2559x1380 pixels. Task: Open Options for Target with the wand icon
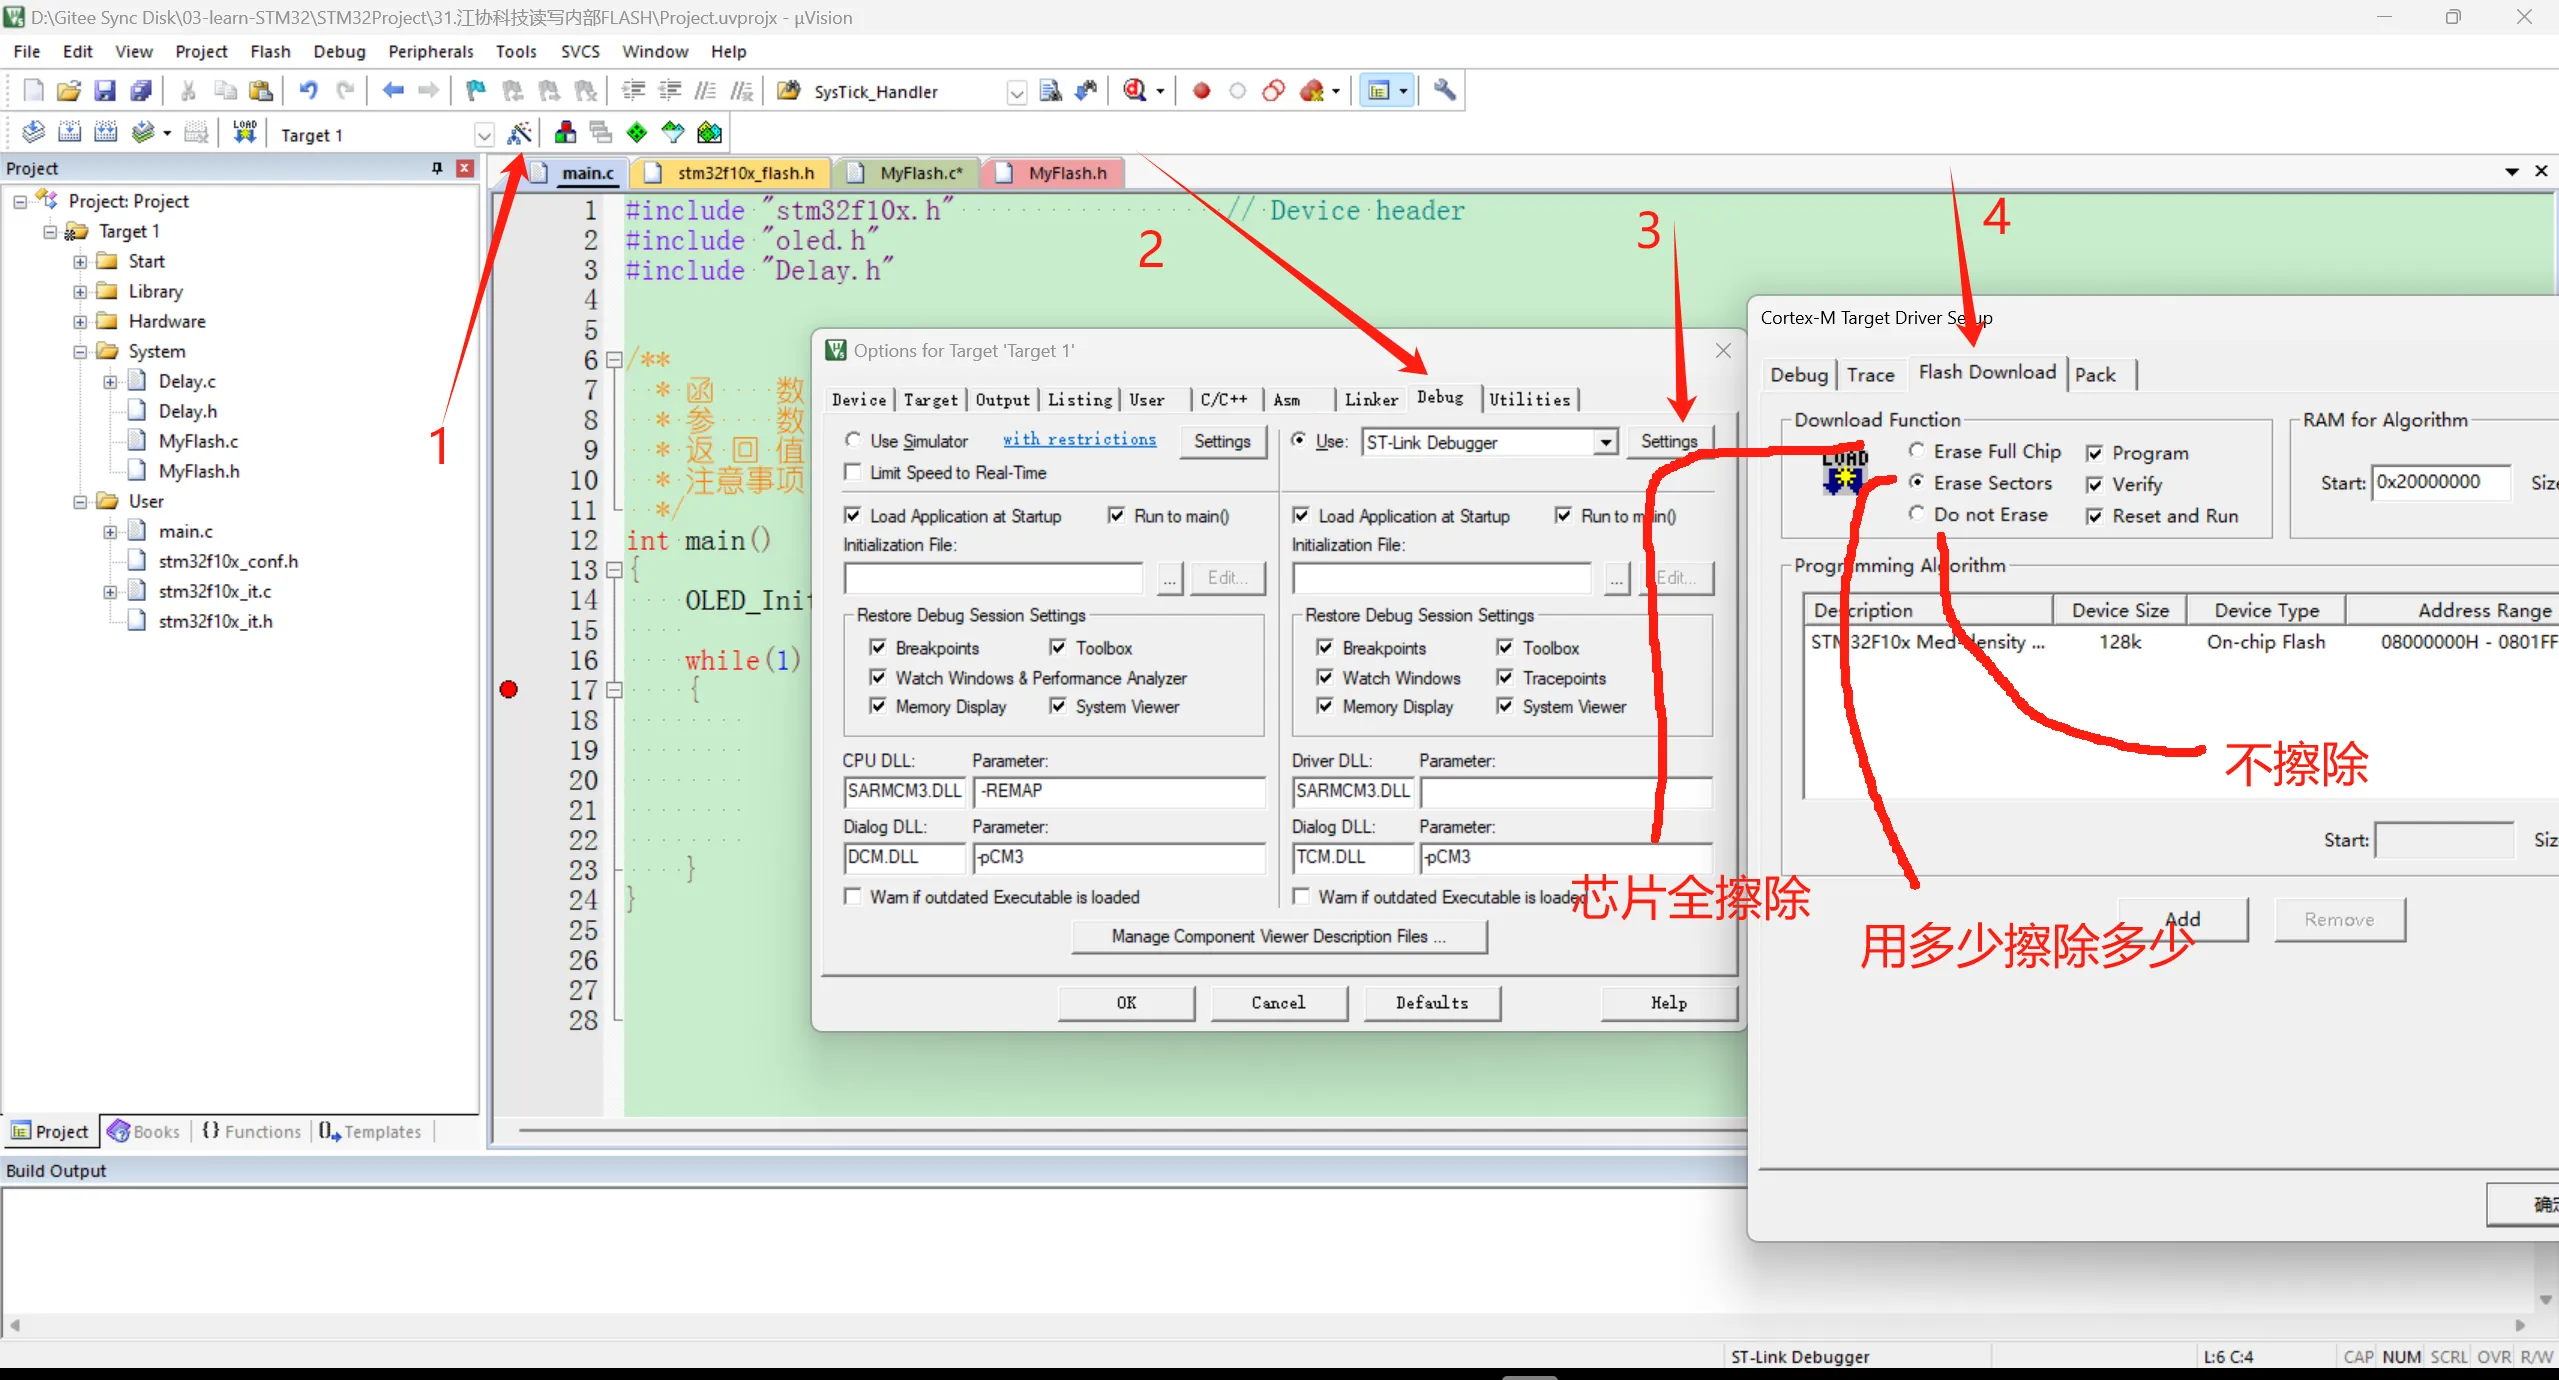pos(519,133)
